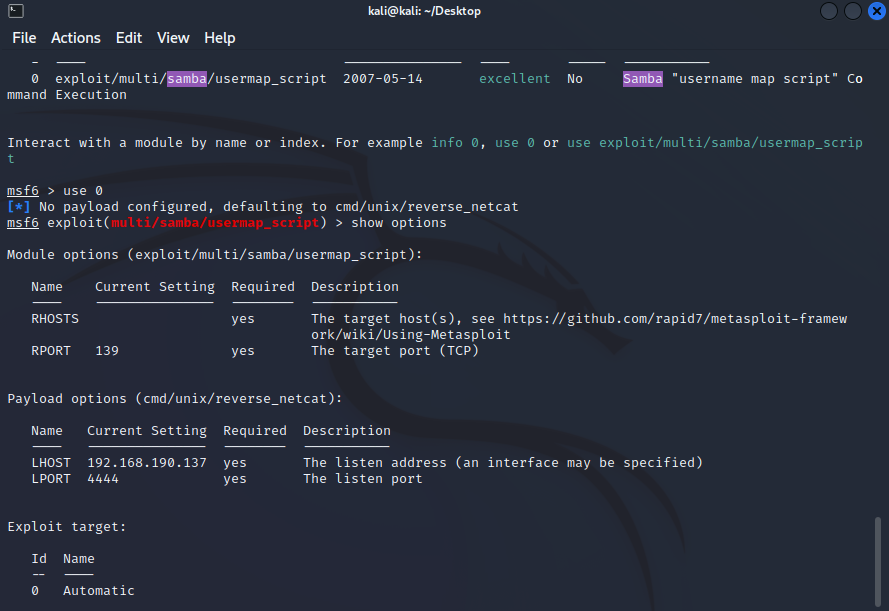Click the LHOST value 192.168.190.137

(x=147, y=463)
